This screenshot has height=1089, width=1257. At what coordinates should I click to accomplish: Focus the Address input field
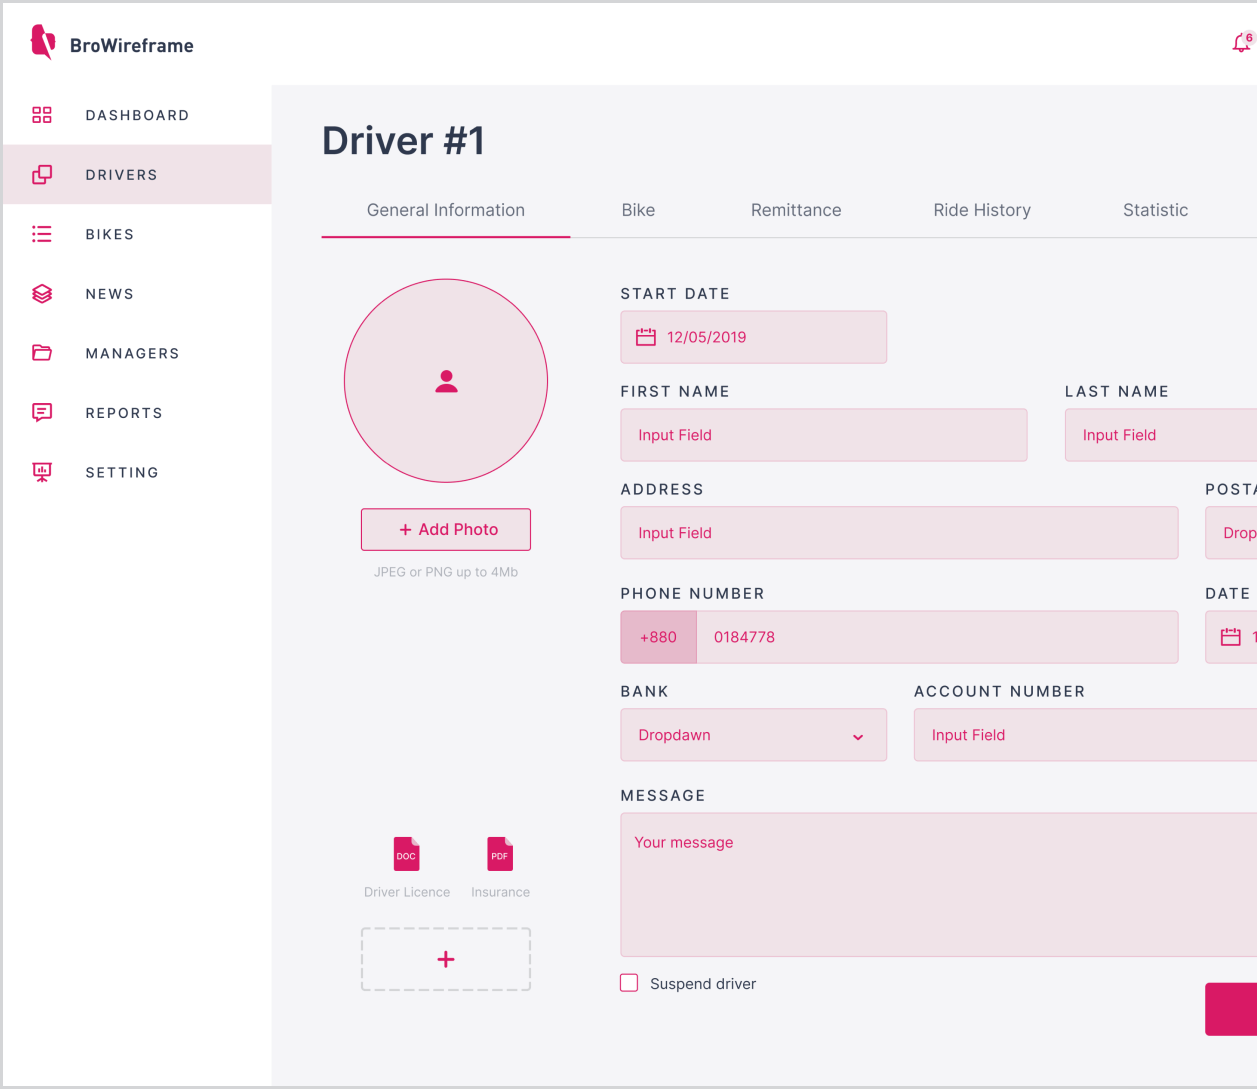point(899,533)
